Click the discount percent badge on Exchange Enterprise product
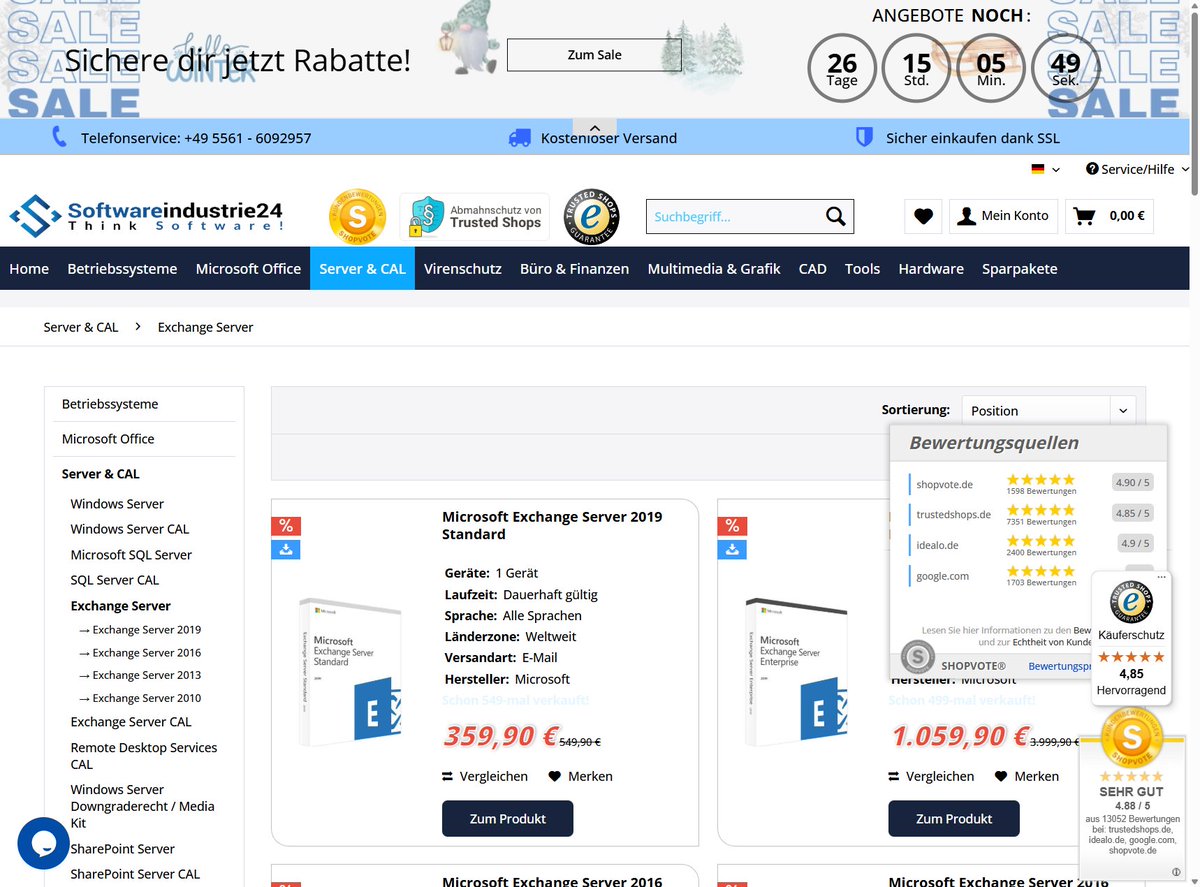 point(732,526)
